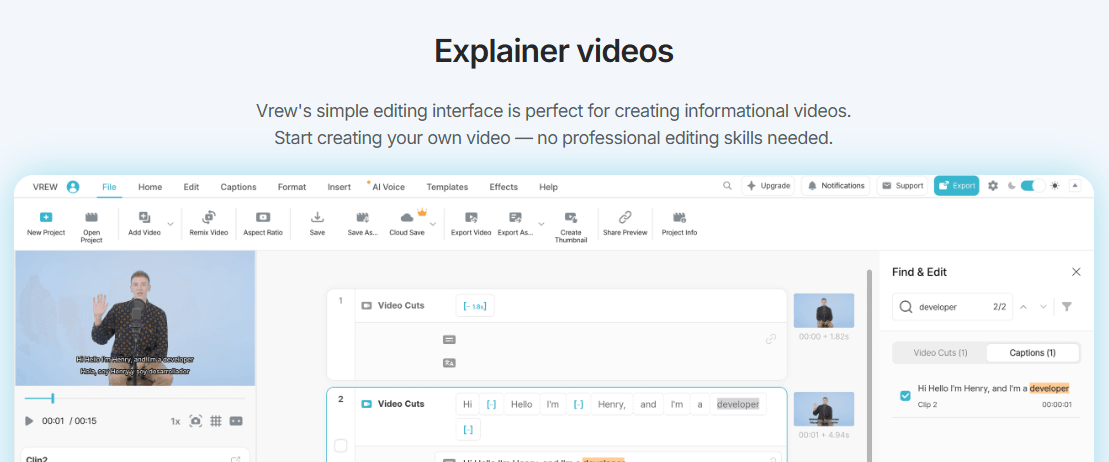Image resolution: width=1109 pixels, height=462 pixels.
Task: Open settings via the gear icon
Action: 993,185
